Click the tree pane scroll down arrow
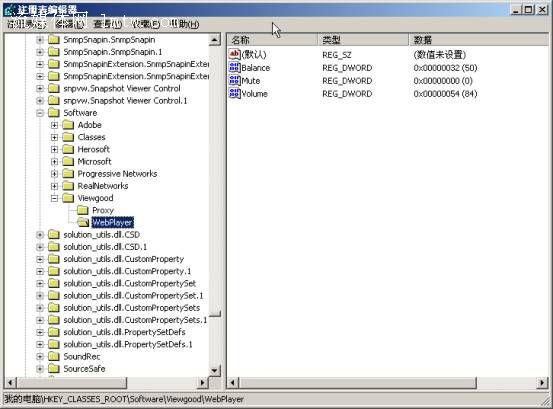The width and height of the screenshot is (553, 409). pos(214,370)
